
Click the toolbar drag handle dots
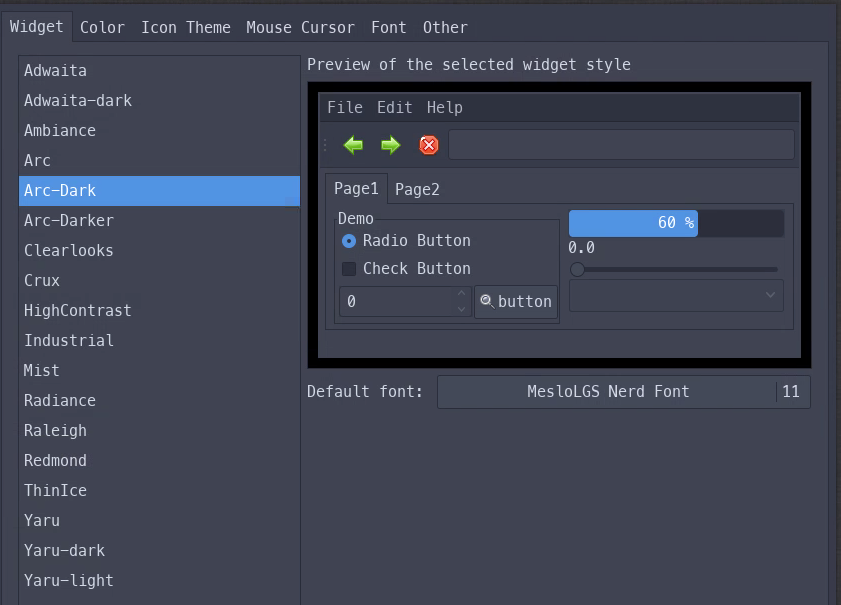326,145
